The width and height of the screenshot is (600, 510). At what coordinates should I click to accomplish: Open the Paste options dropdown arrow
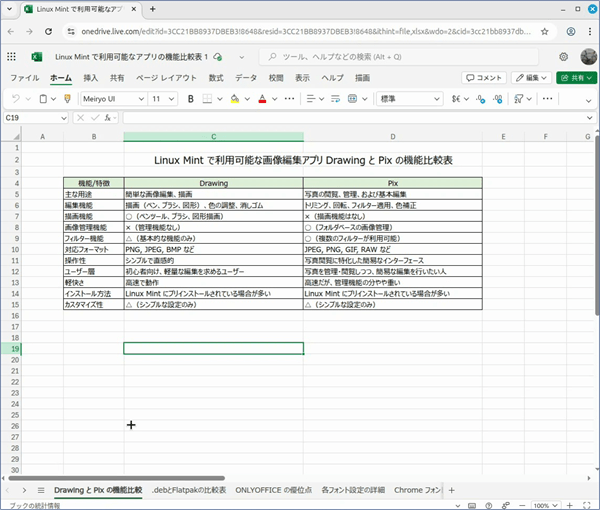point(53,99)
